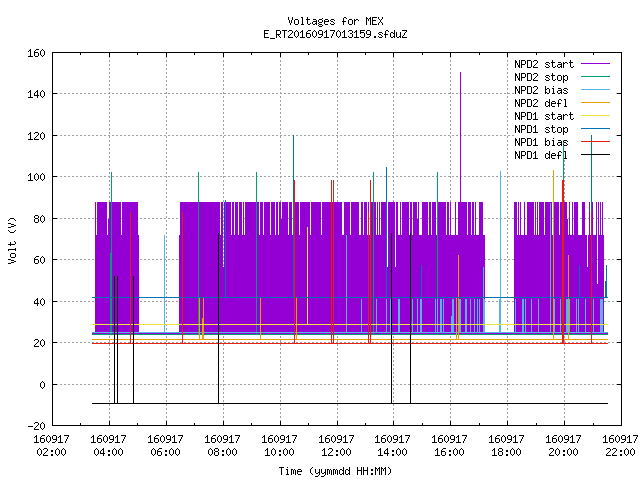Image resolution: width=640 pixels, height=480 pixels.
Task: Click the NPD2 stop green legend line
Action: pos(595,77)
